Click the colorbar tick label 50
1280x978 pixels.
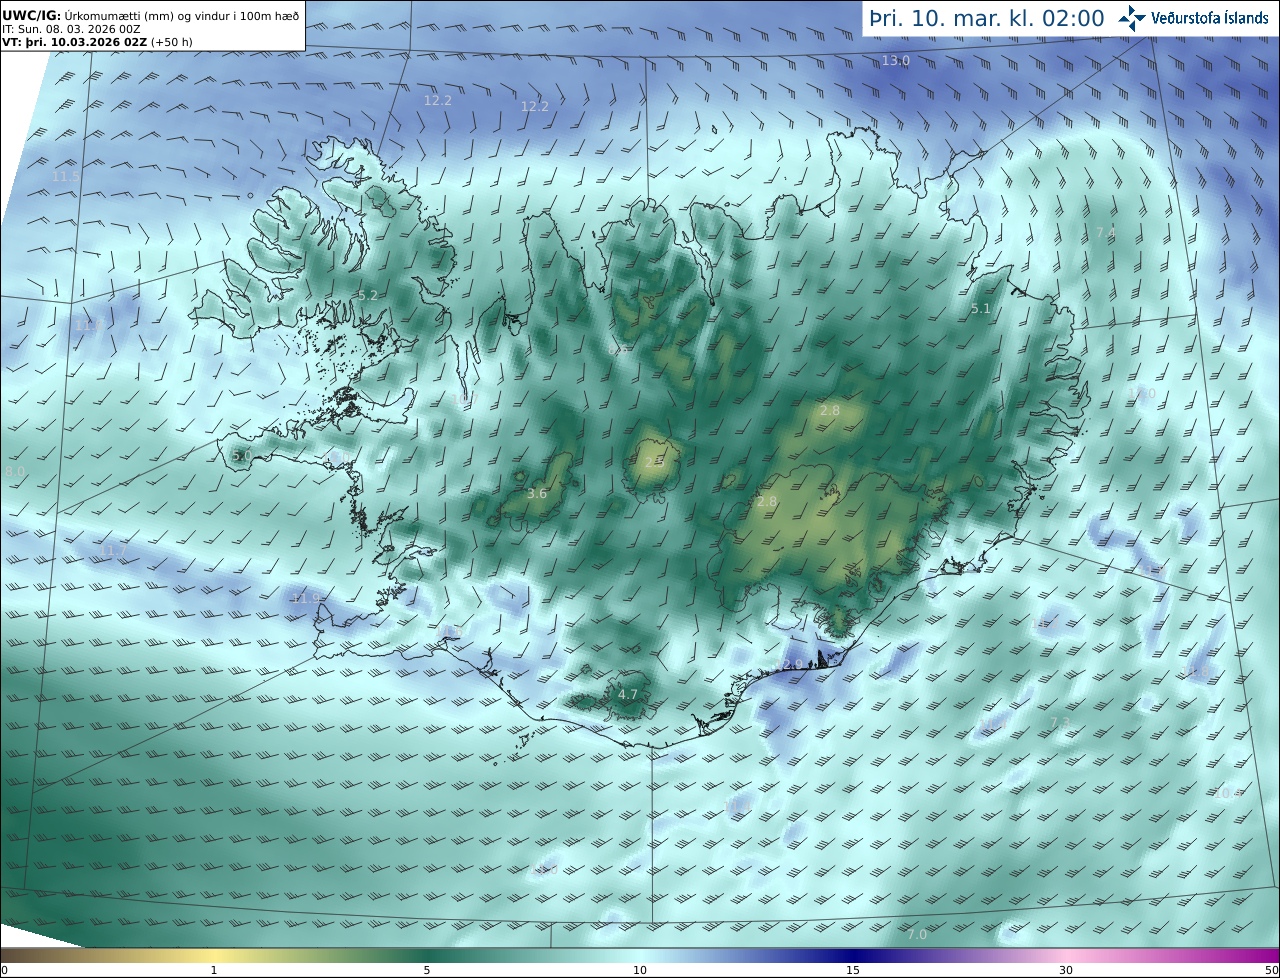click(1271, 970)
